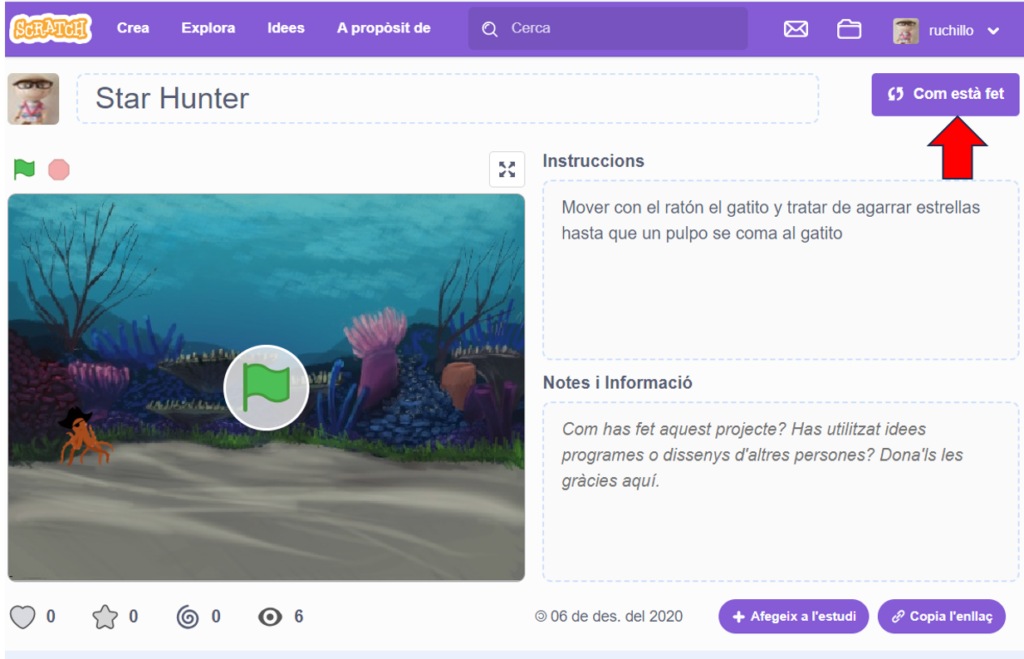Click the Scratch logo
1024x659 pixels.
point(50,28)
